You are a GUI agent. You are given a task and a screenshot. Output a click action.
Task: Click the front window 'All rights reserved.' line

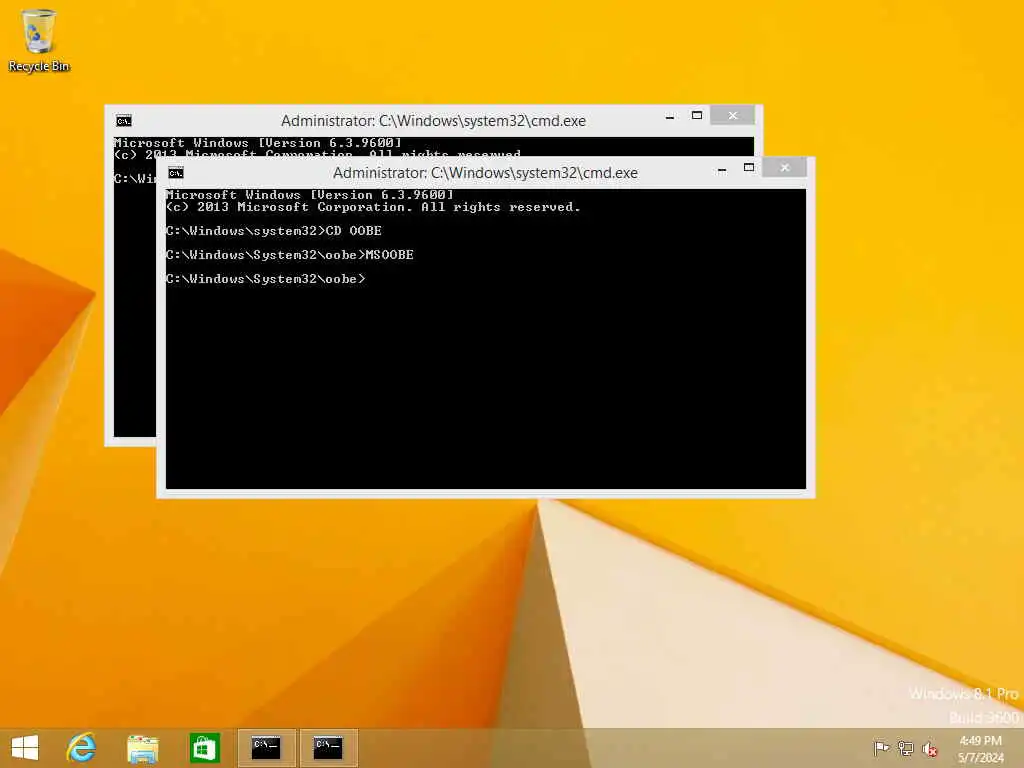point(373,207)
